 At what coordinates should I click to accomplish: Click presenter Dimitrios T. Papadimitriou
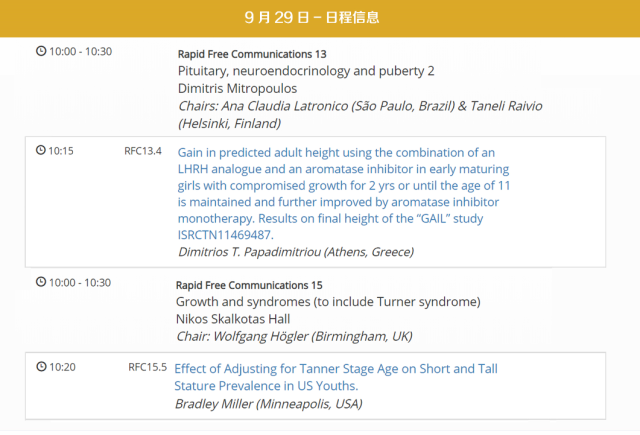(294, 252)
